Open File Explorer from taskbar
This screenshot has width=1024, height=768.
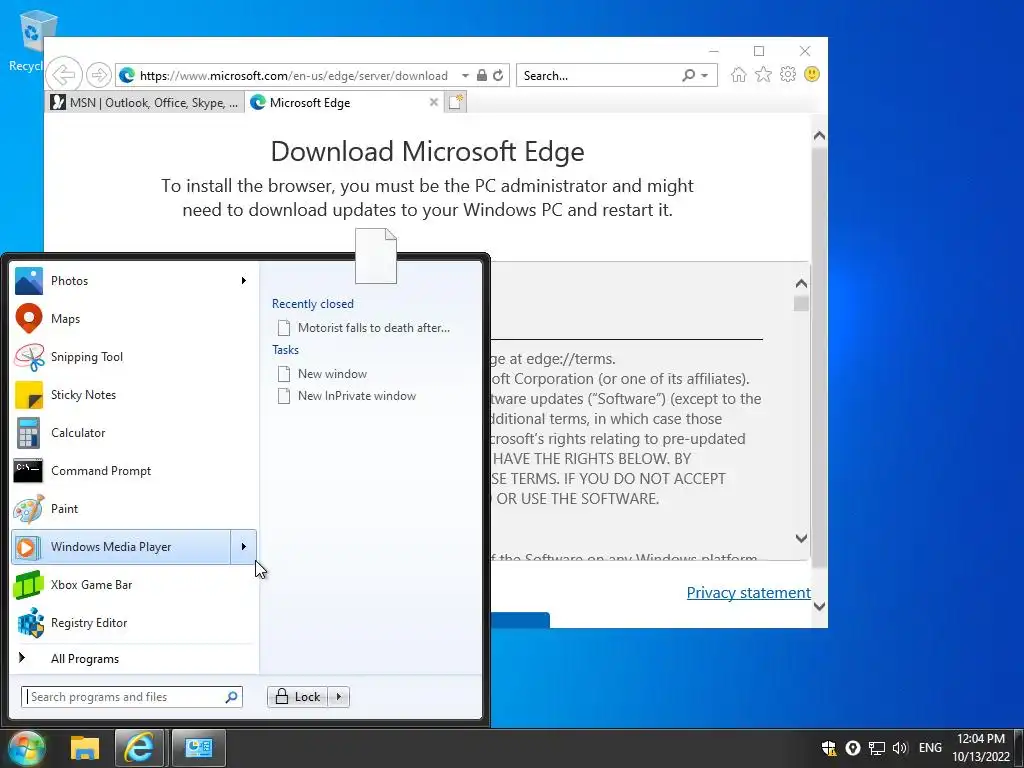(x=85, y=748)
